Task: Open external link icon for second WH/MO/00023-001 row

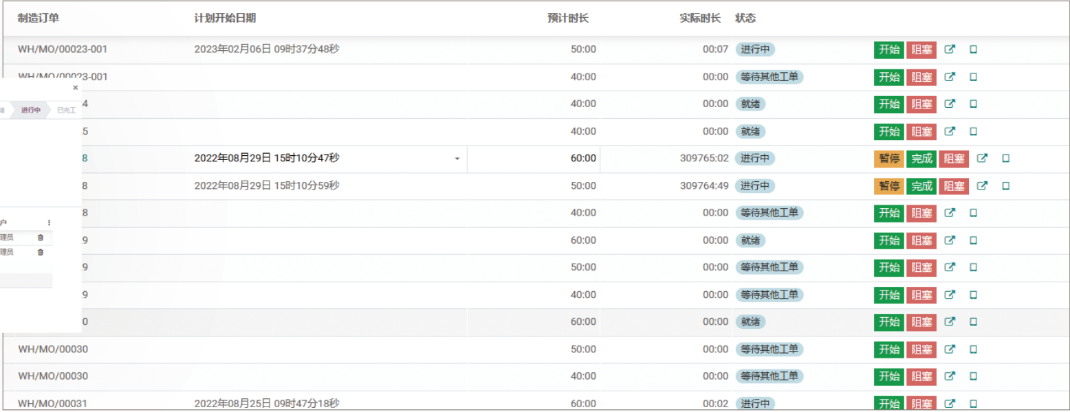Action: [950, 76]
